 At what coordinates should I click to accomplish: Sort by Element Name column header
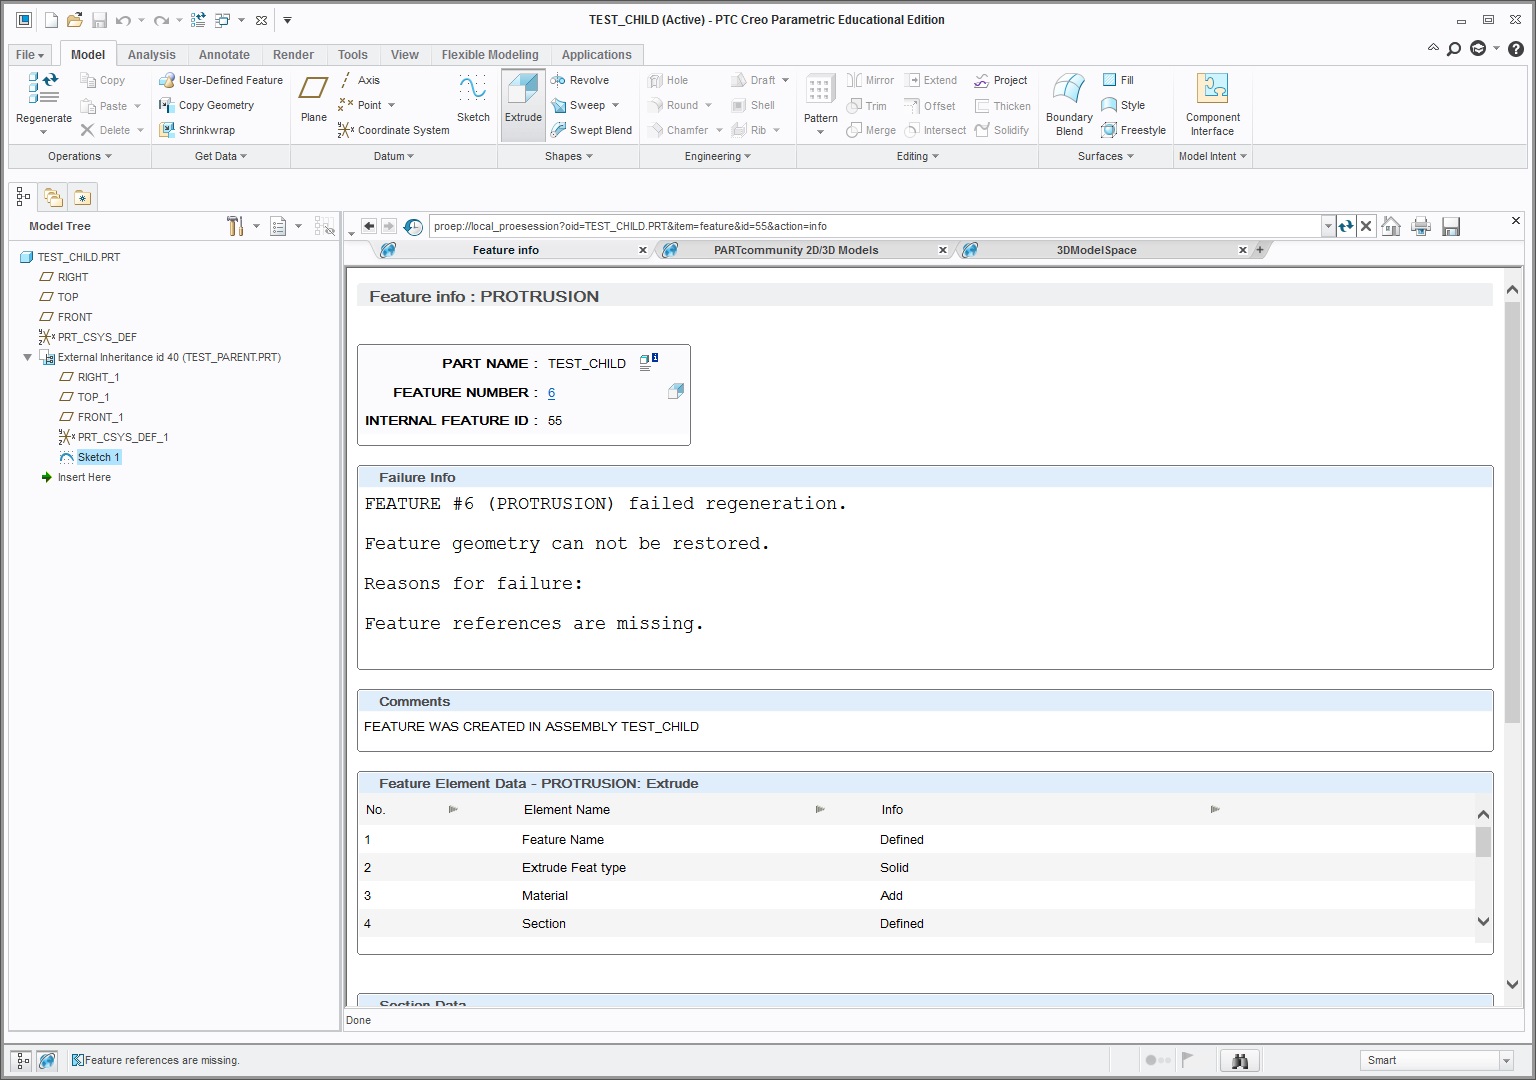[566, 810]
